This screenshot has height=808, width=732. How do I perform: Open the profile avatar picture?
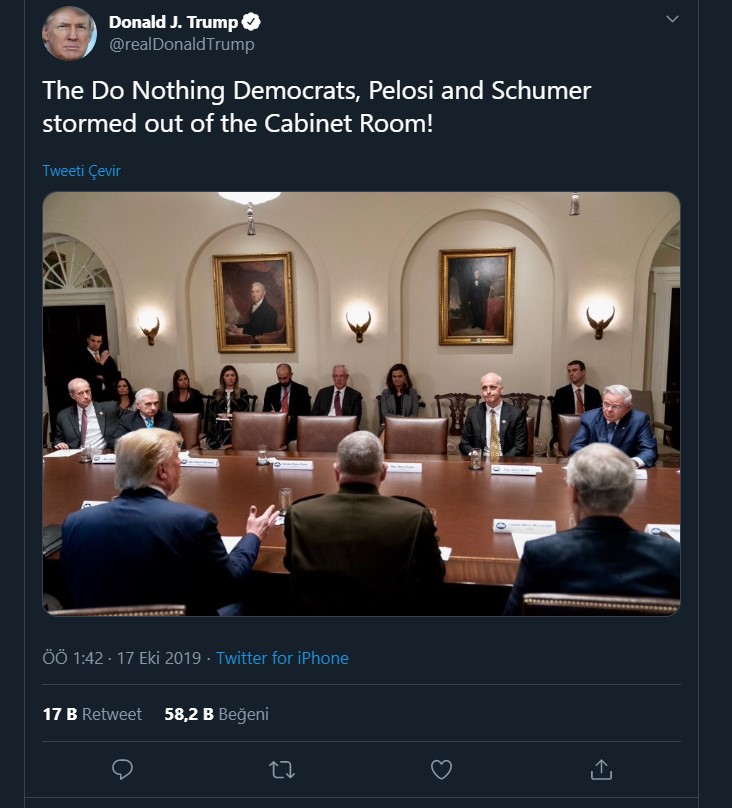[x=69, y=32]
